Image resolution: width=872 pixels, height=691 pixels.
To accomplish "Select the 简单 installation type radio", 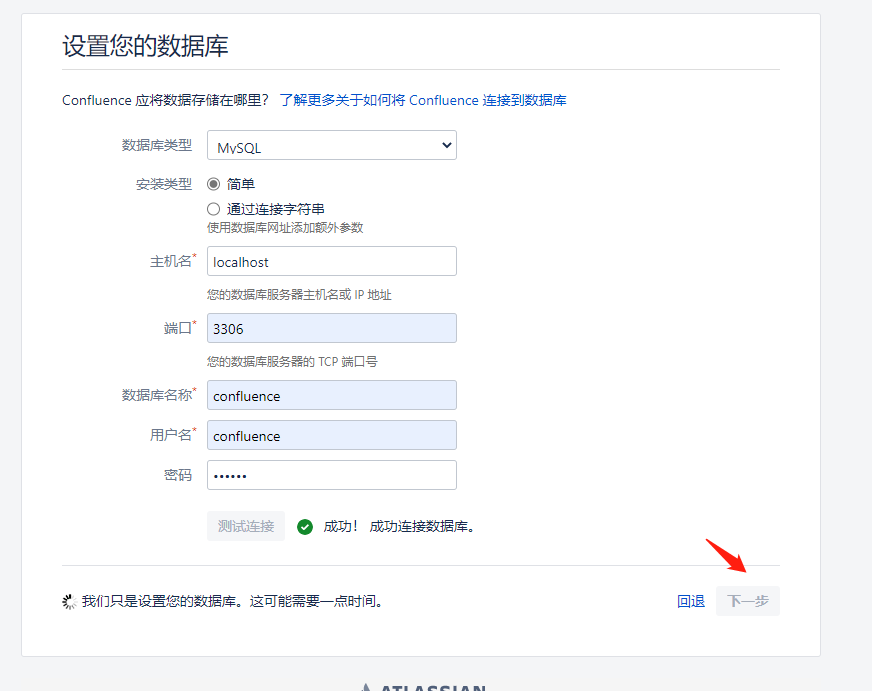I will coord(214,184).
